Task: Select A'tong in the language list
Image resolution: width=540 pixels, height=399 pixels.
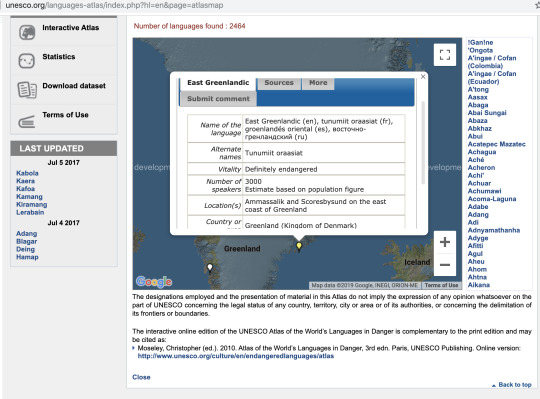Action: coord(478,90)
